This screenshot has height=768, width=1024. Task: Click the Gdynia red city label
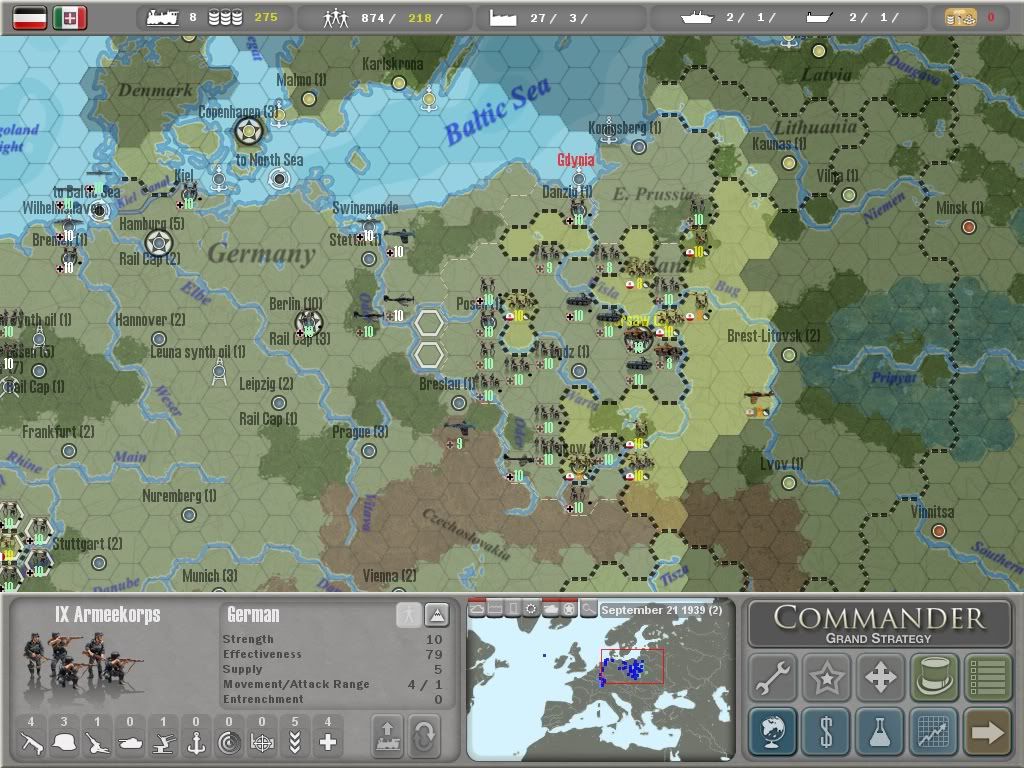coord(575,159)
